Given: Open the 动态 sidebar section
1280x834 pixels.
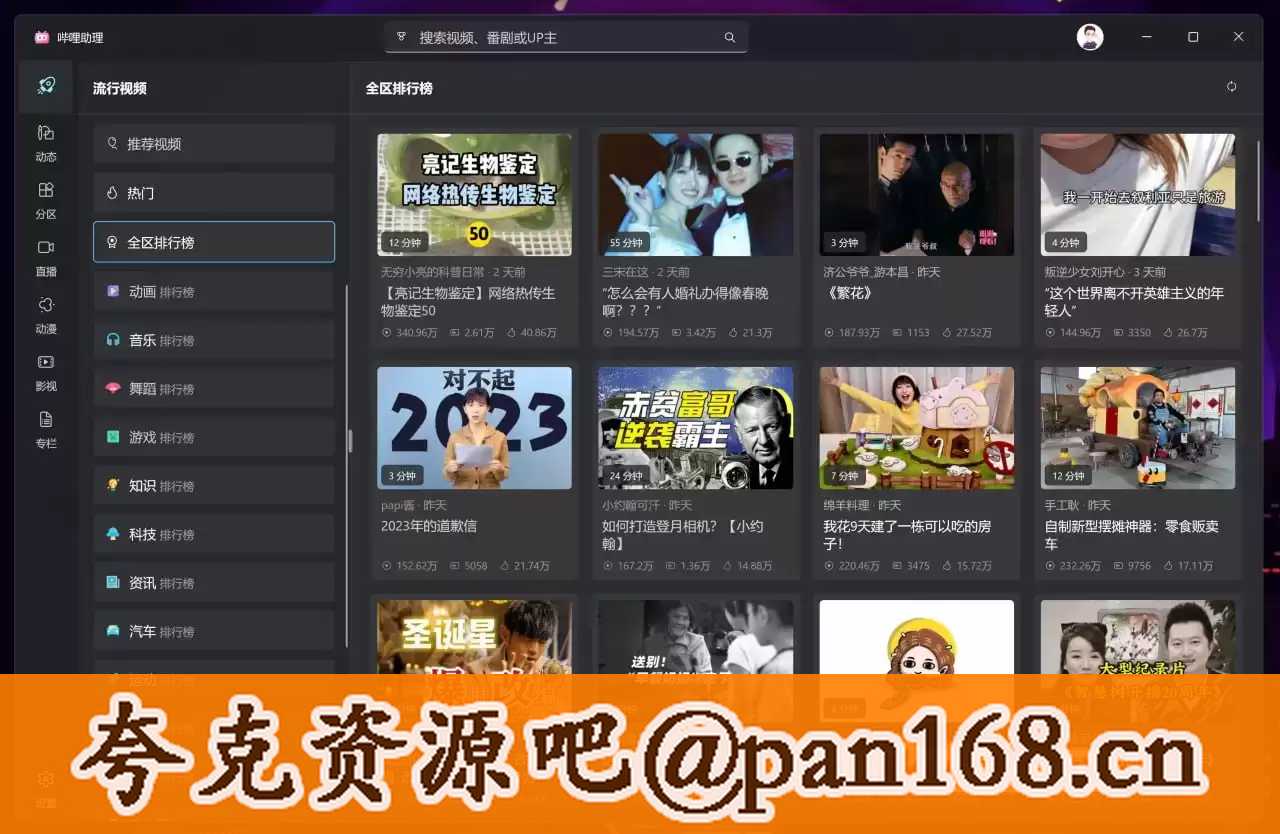Looking at the screenshot, I should tap(46, 143).
